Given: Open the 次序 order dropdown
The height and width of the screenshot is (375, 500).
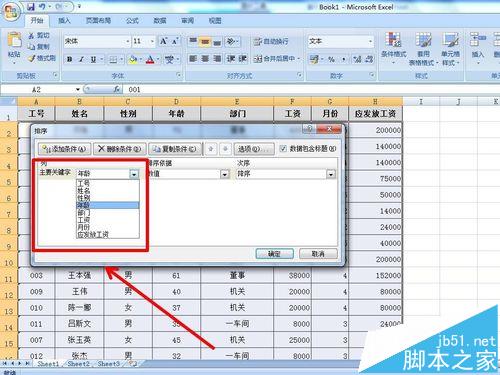Looking at the screenshot, I should pyautogui.click(x=331, y=174).
